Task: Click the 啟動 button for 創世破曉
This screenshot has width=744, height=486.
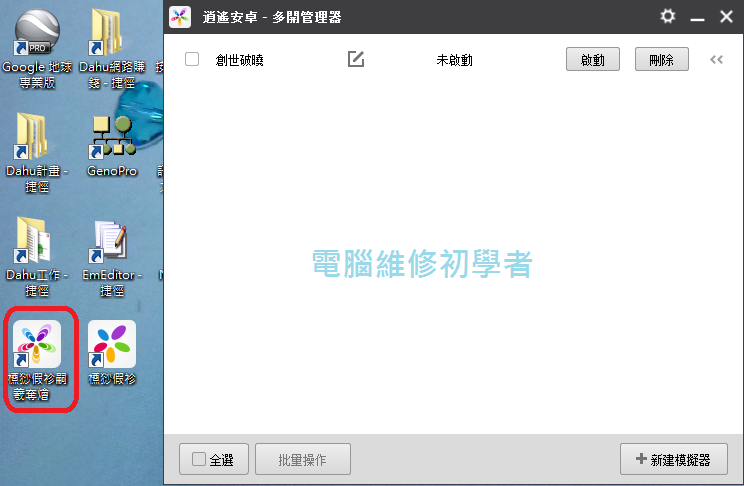Action: (593, 59)
